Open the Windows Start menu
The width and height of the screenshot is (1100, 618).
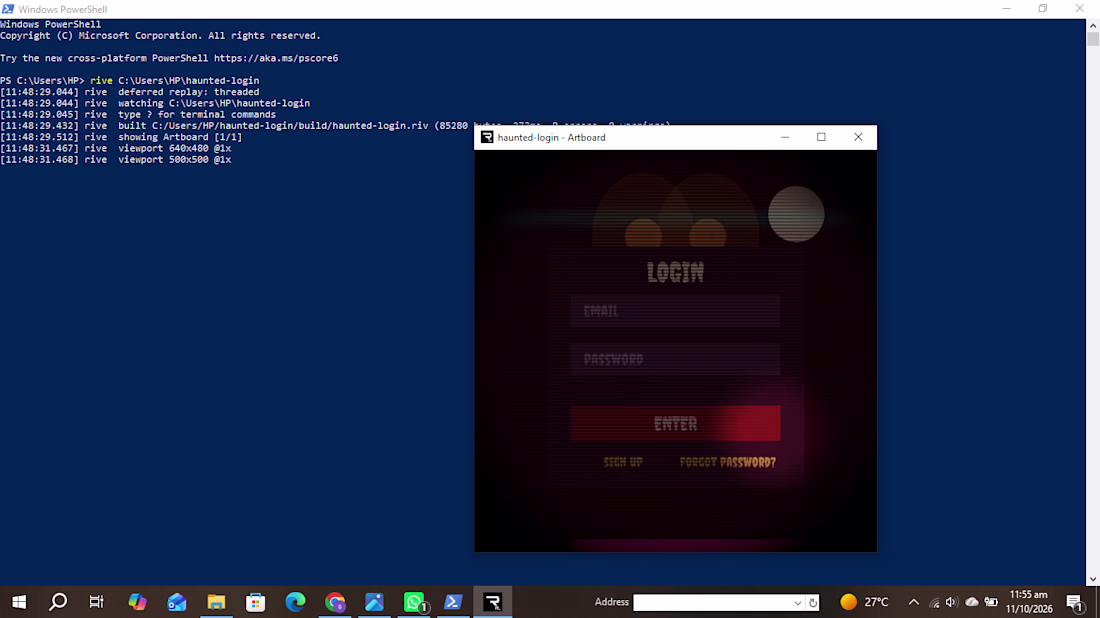tap(19, 602)
